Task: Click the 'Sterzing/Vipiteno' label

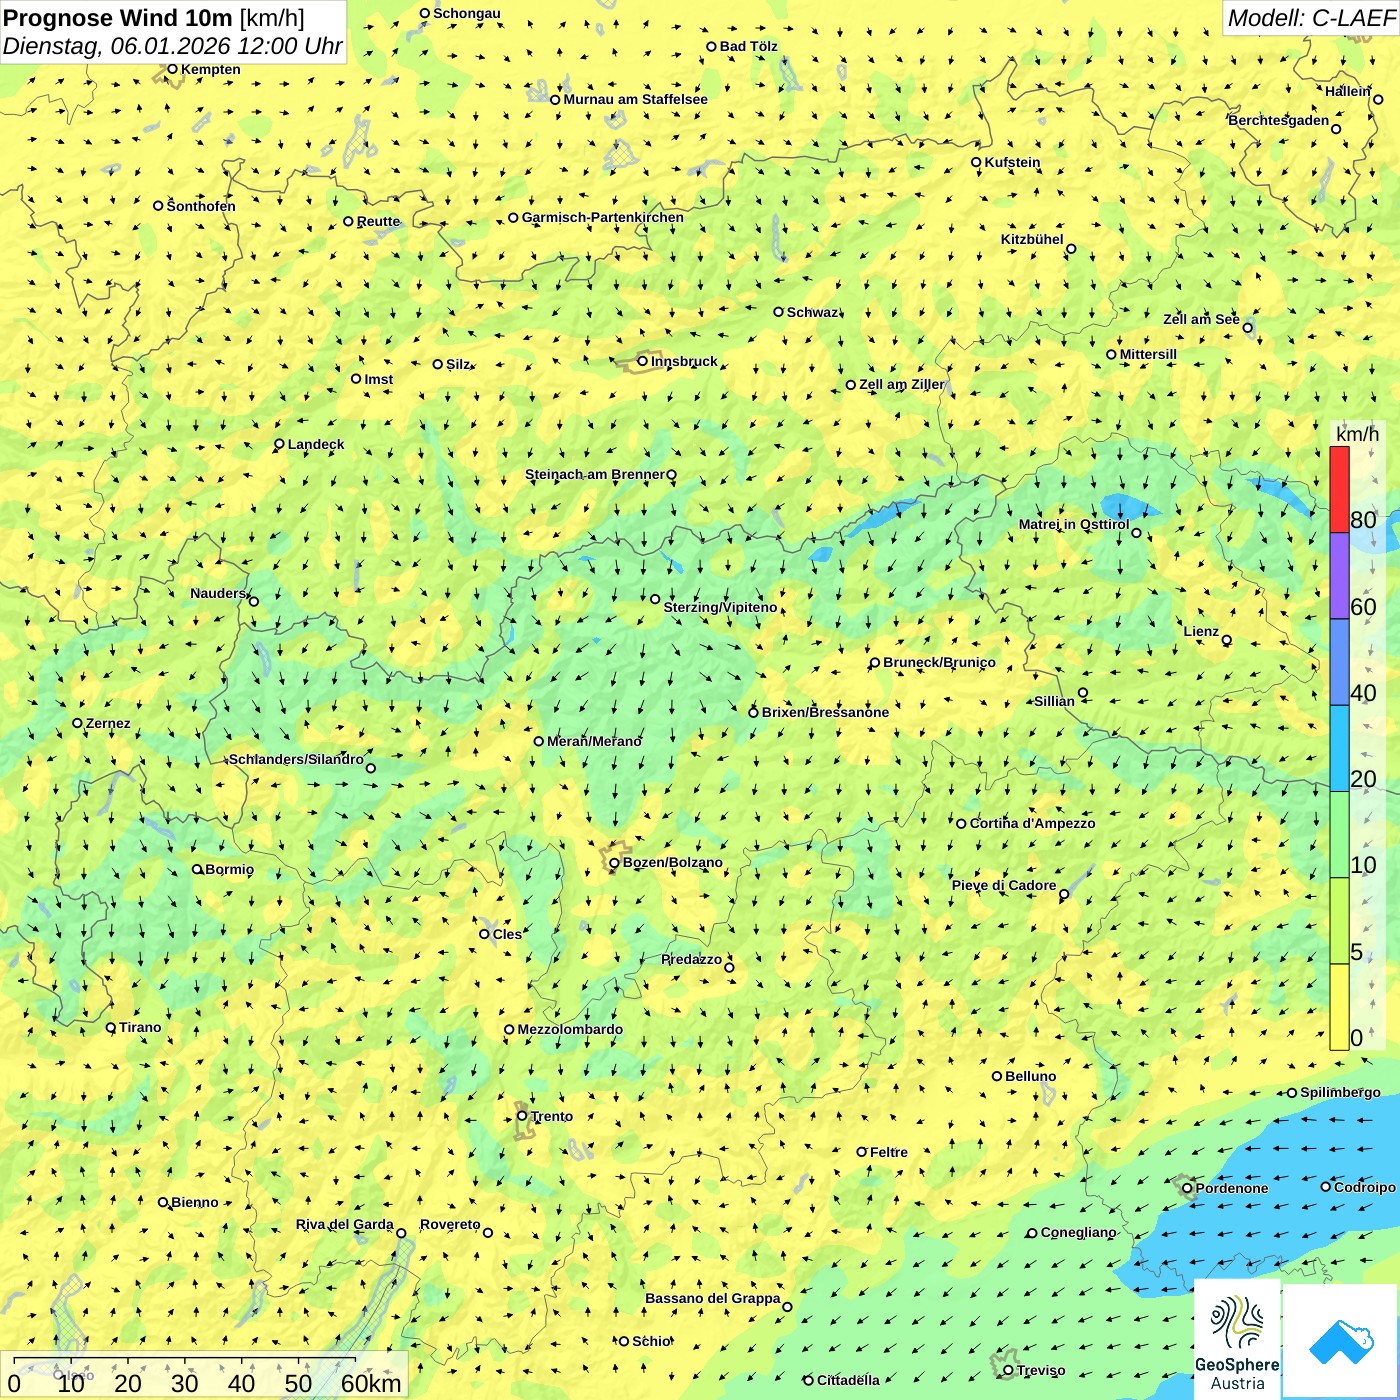Action: pos(720,607)
